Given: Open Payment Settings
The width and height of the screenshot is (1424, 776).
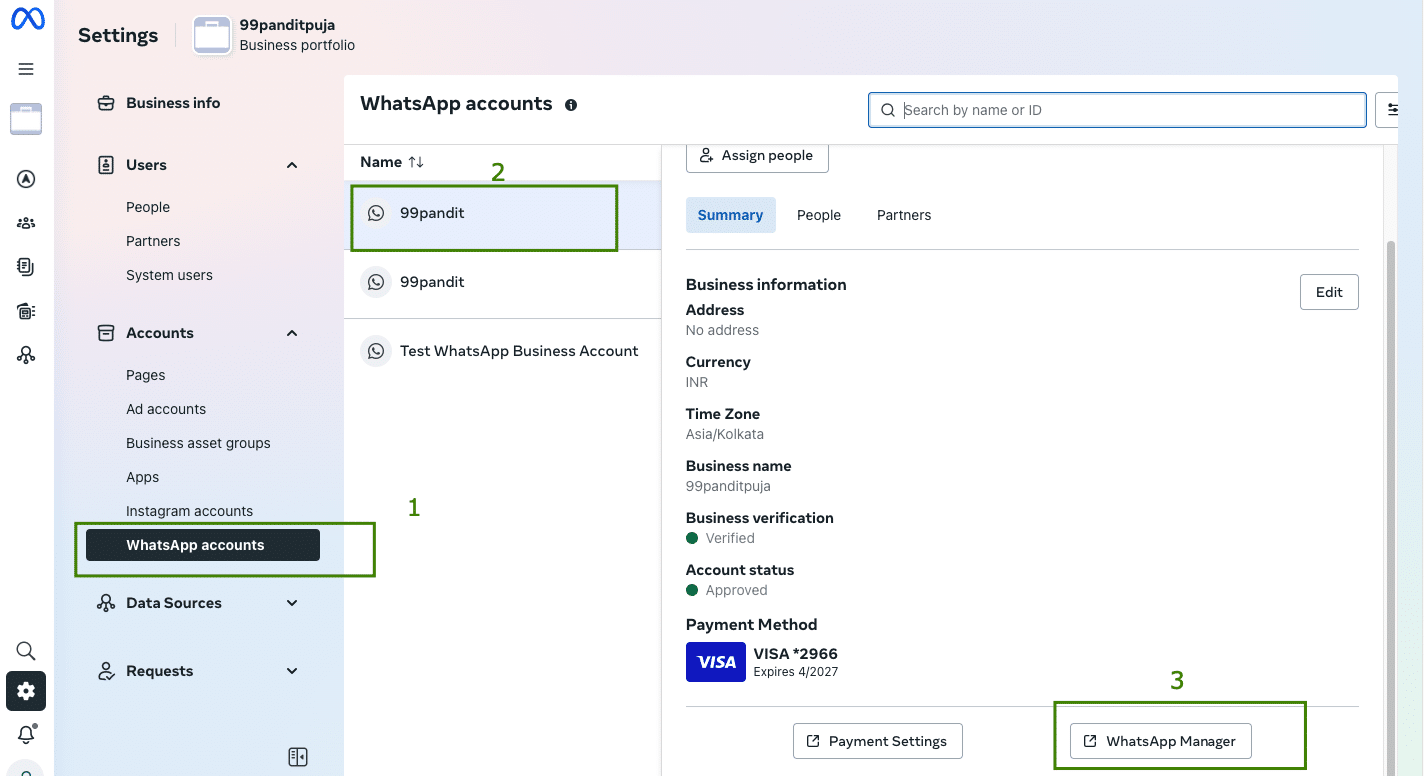Looking at the screenshot, I should coord(877,741).
